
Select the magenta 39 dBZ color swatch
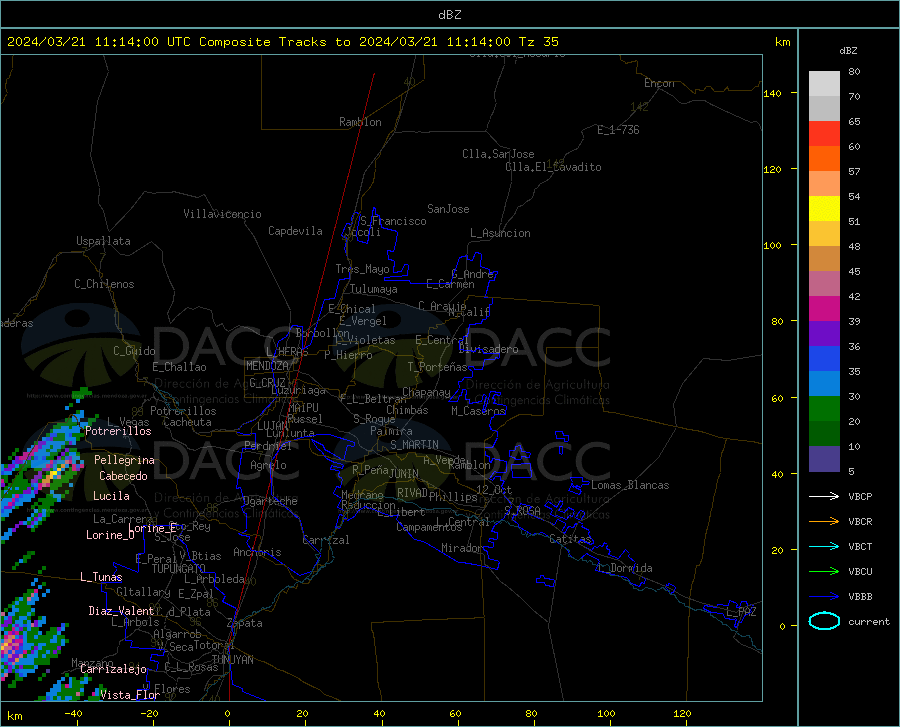[x=824, y=309]
